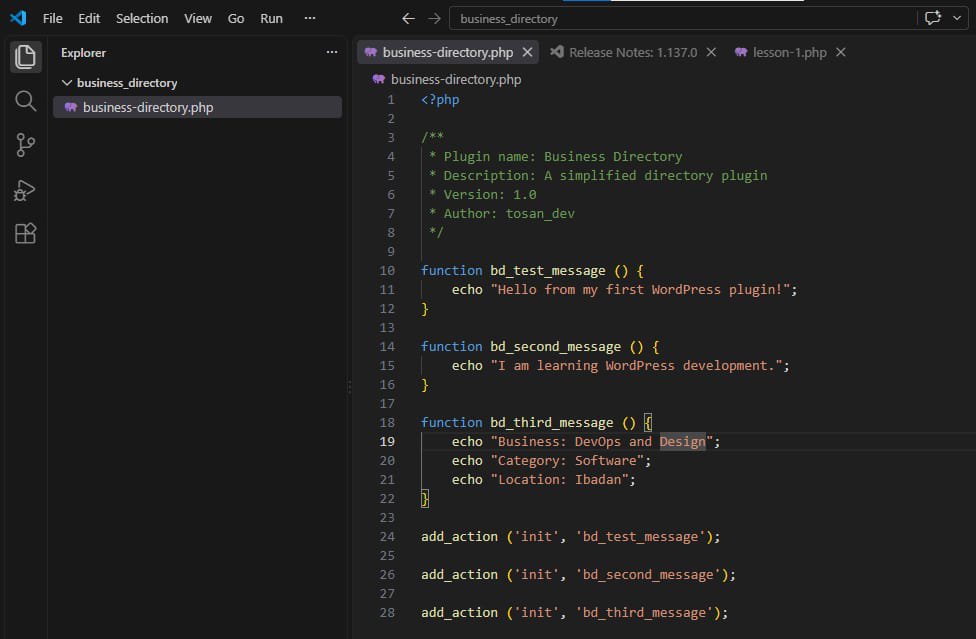Click the "Category: Software" string
The image size is (976, 639).
point(567,460)
